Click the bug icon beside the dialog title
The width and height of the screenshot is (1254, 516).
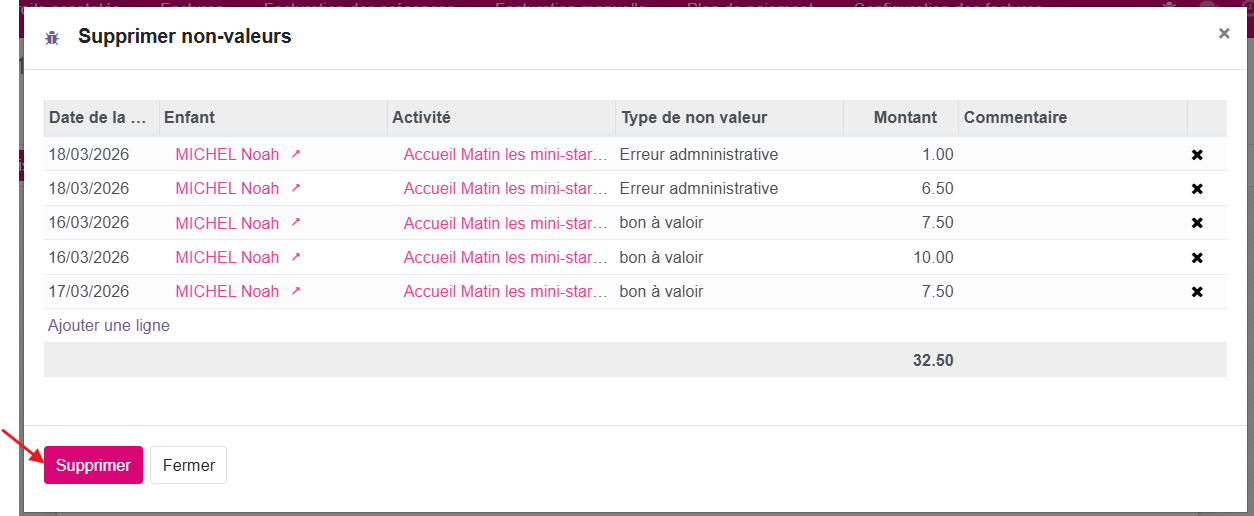(x=52, y=38)
